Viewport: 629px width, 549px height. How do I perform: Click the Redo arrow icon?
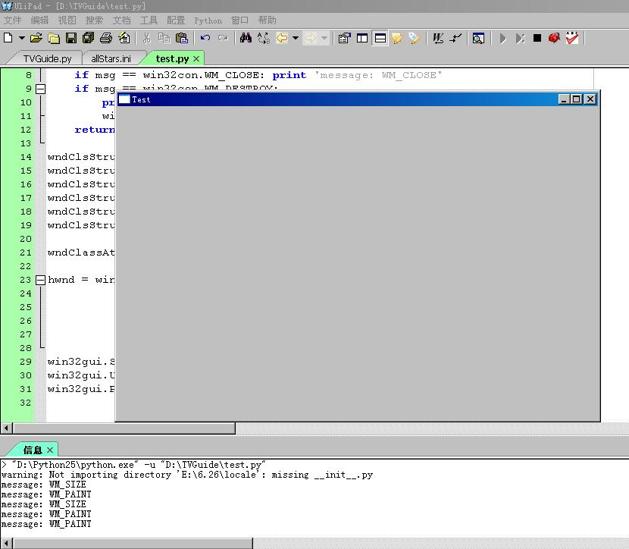click(x=223, y=38)
